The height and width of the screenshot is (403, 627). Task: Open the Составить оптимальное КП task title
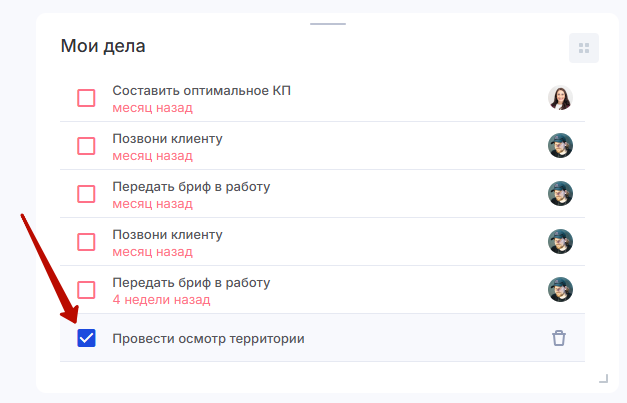[x=201, y=91]
